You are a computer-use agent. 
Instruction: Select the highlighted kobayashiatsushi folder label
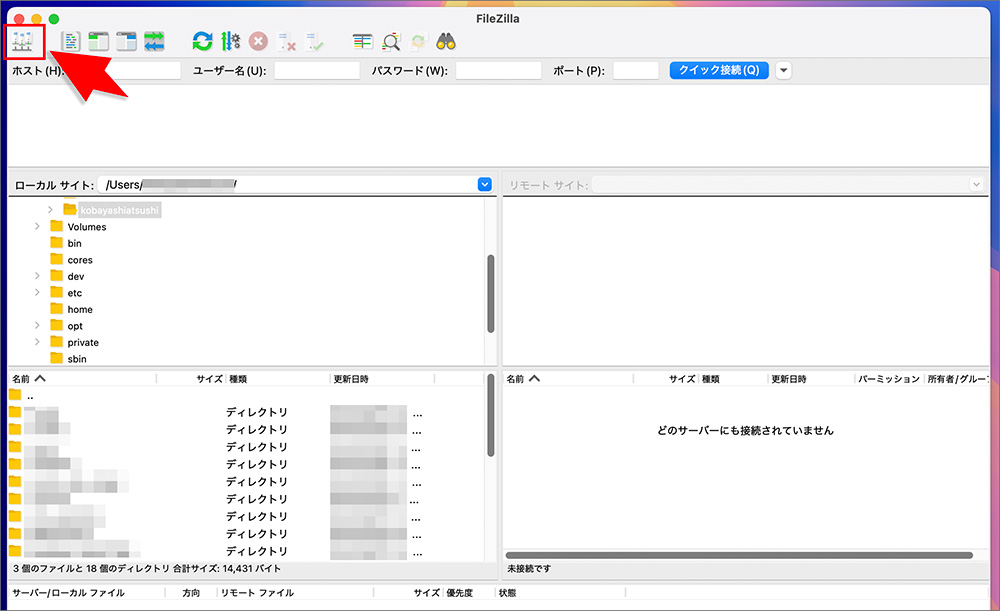[x=119, y=210]
